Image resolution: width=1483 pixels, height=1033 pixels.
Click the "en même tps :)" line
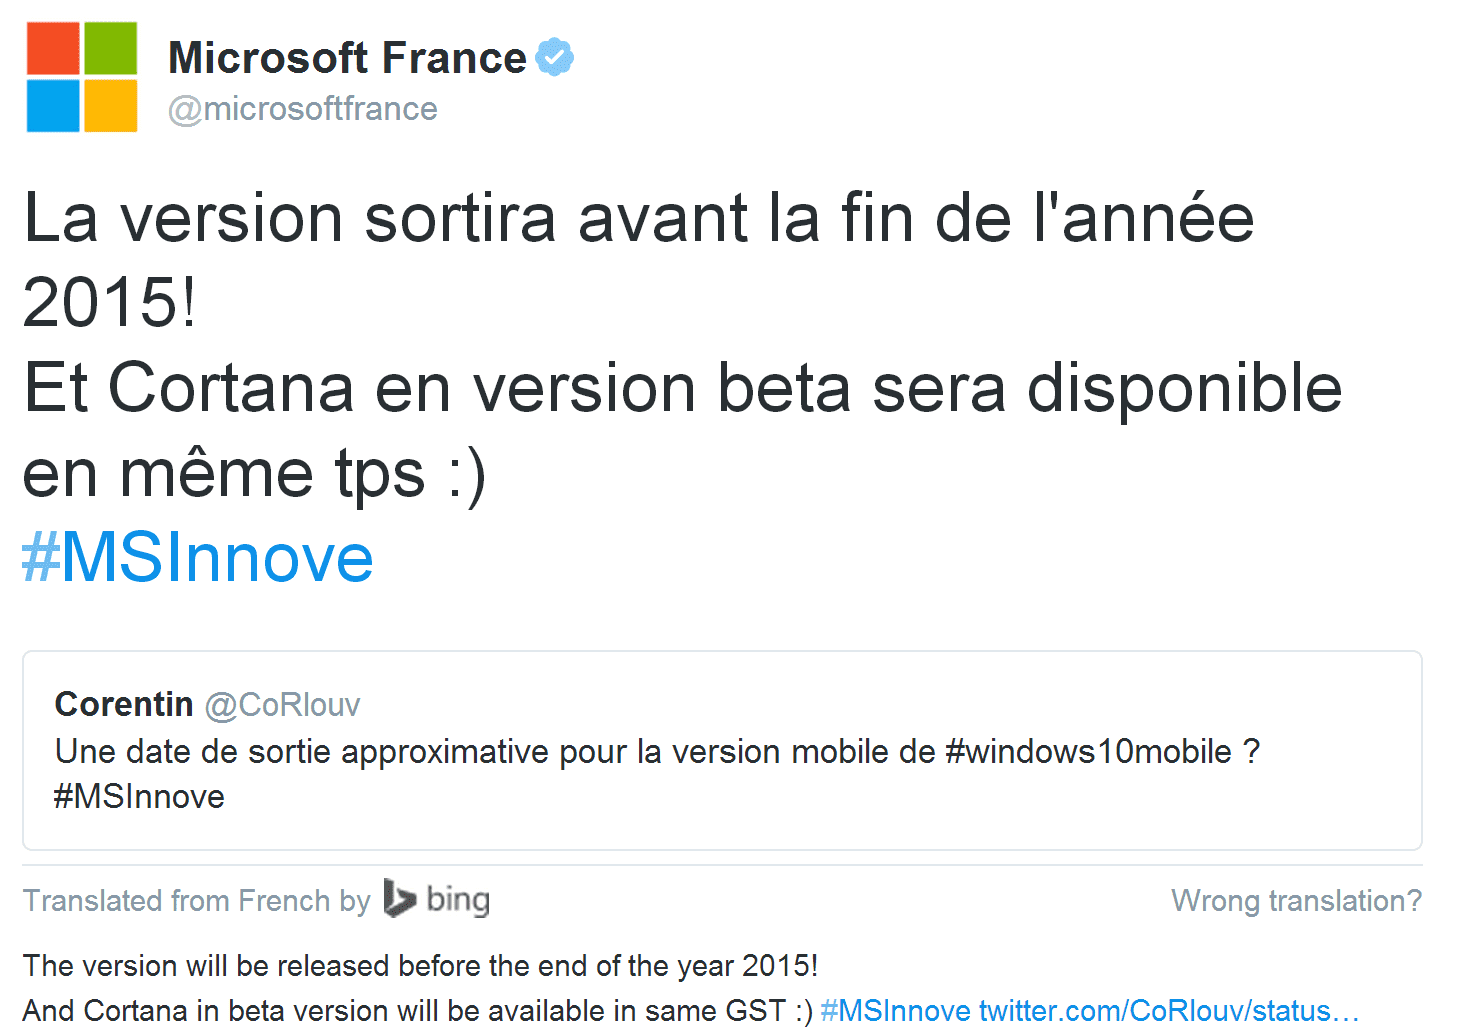(x=254, y=473)
